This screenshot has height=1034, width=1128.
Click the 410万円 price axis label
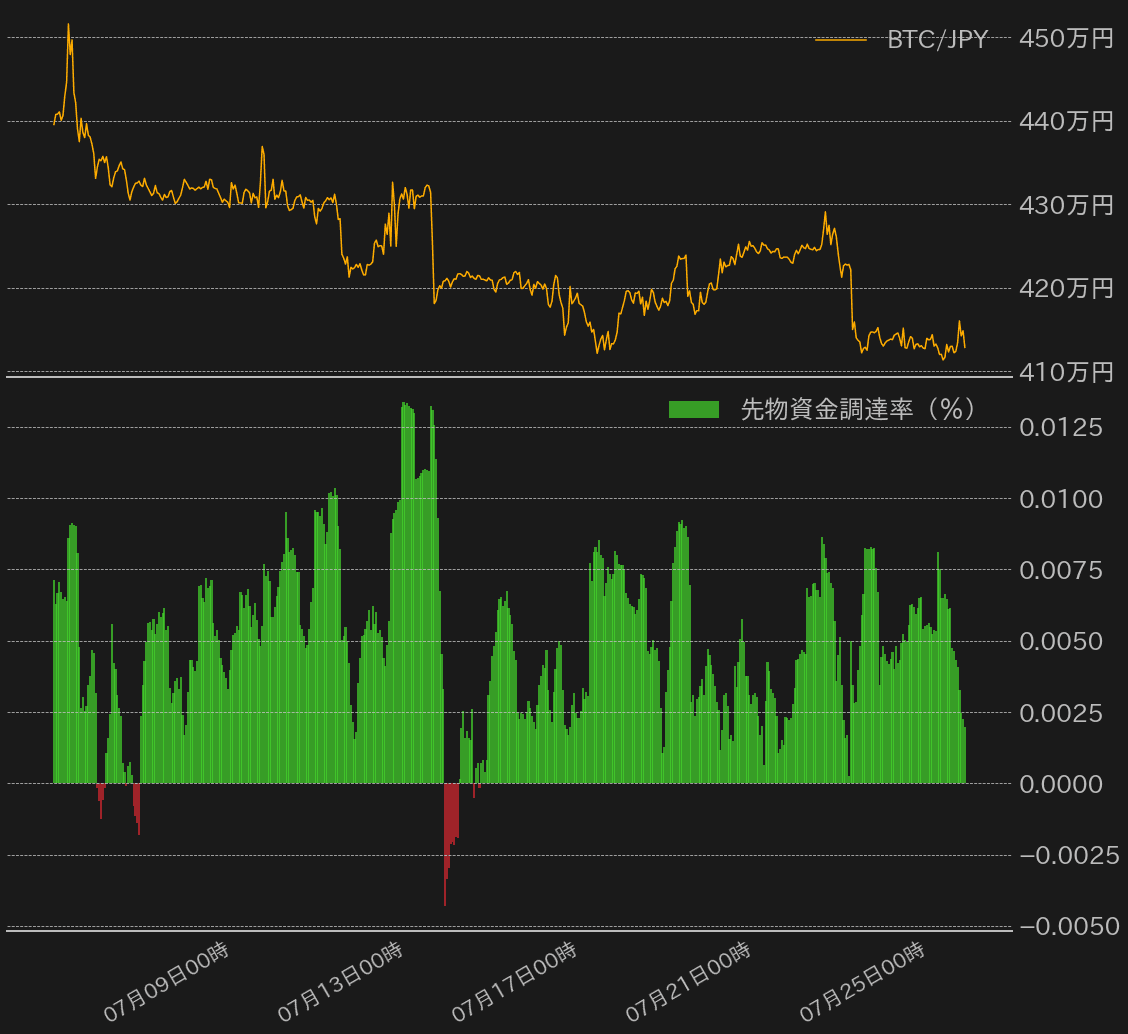[x=1065, y=372]
